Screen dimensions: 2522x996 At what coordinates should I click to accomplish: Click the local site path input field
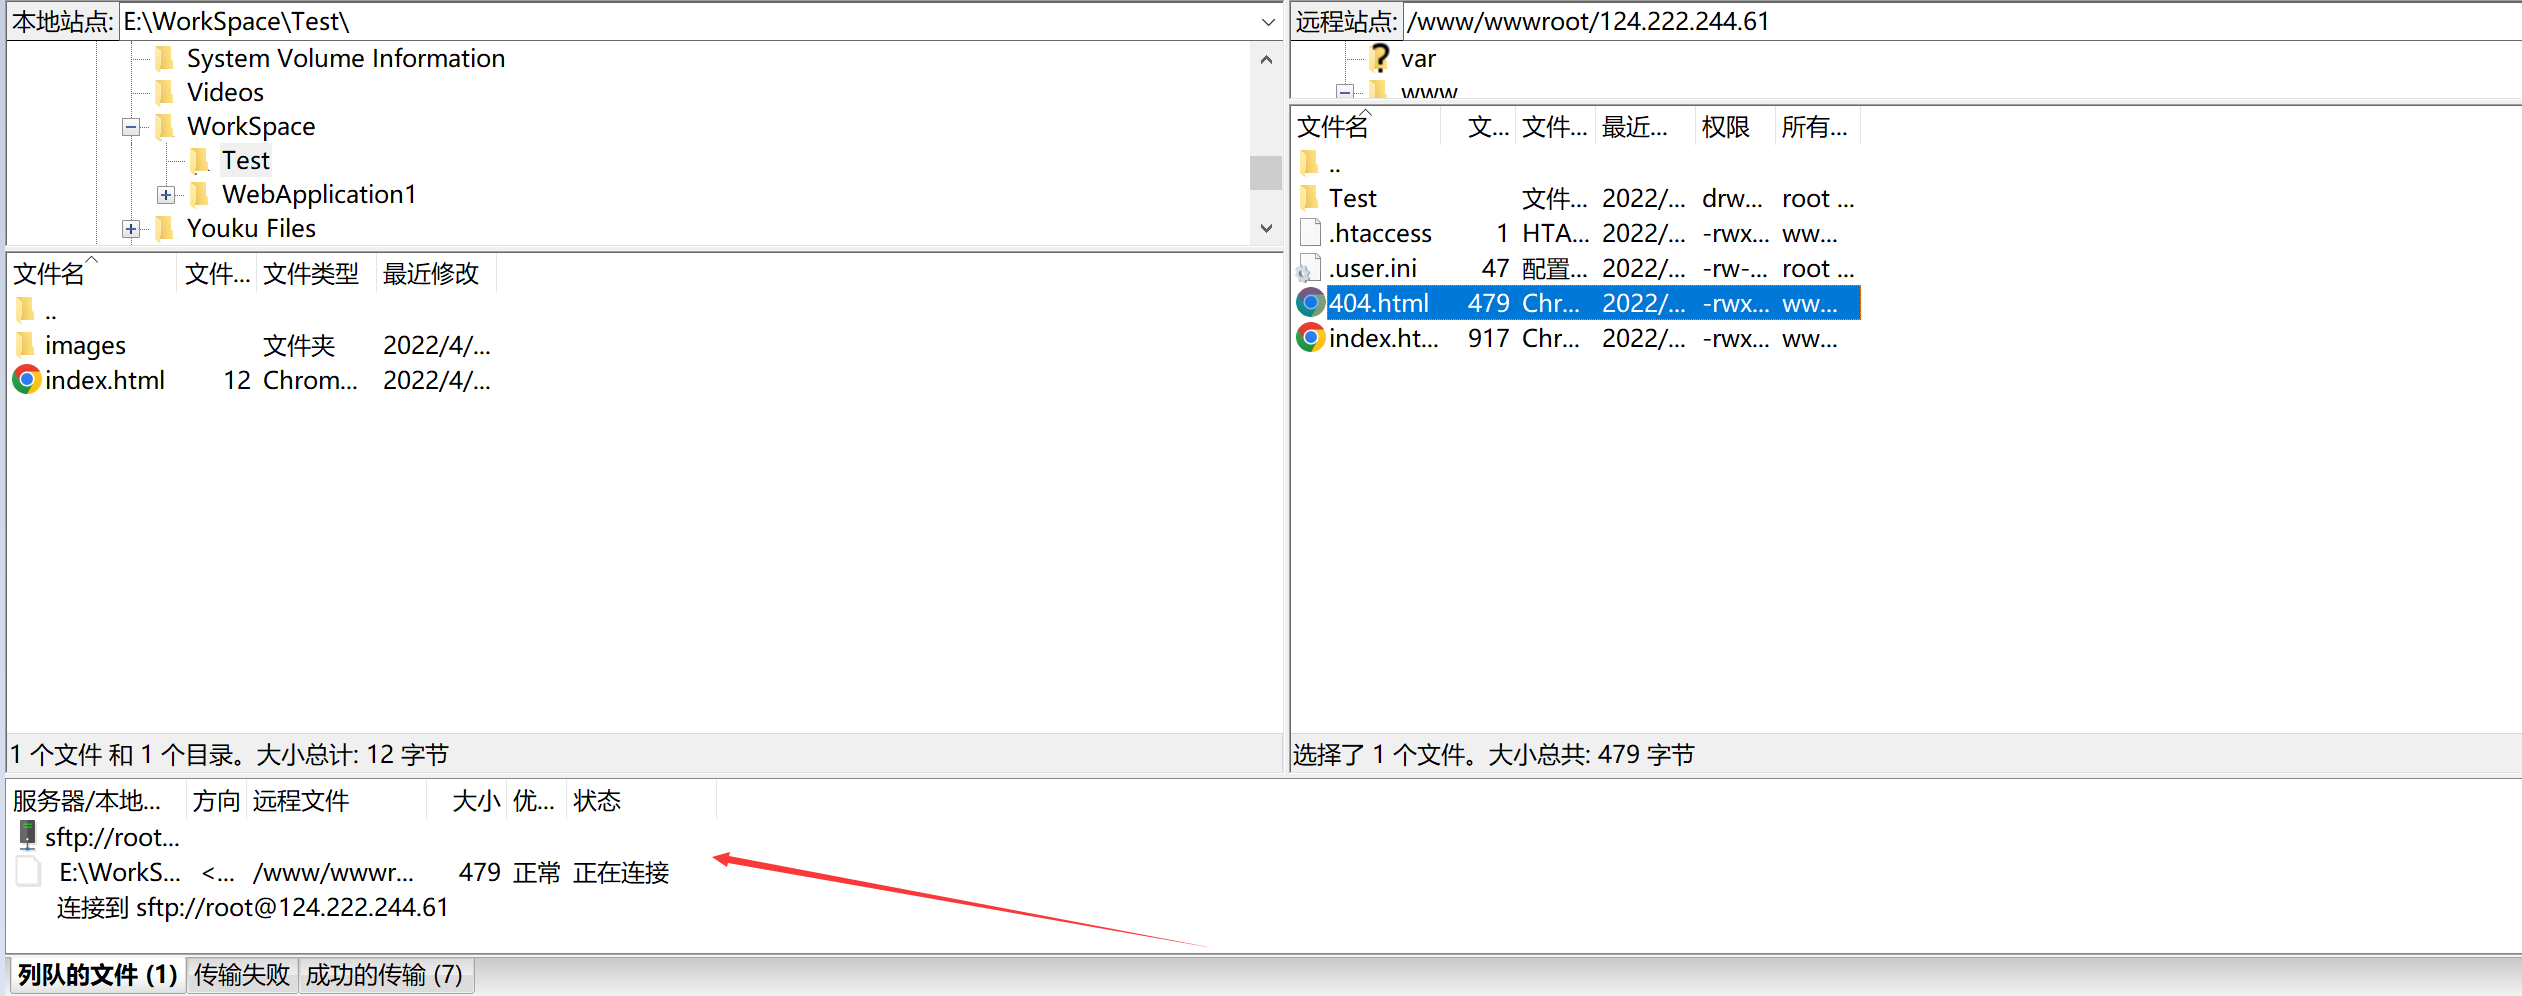coord(688,22)
